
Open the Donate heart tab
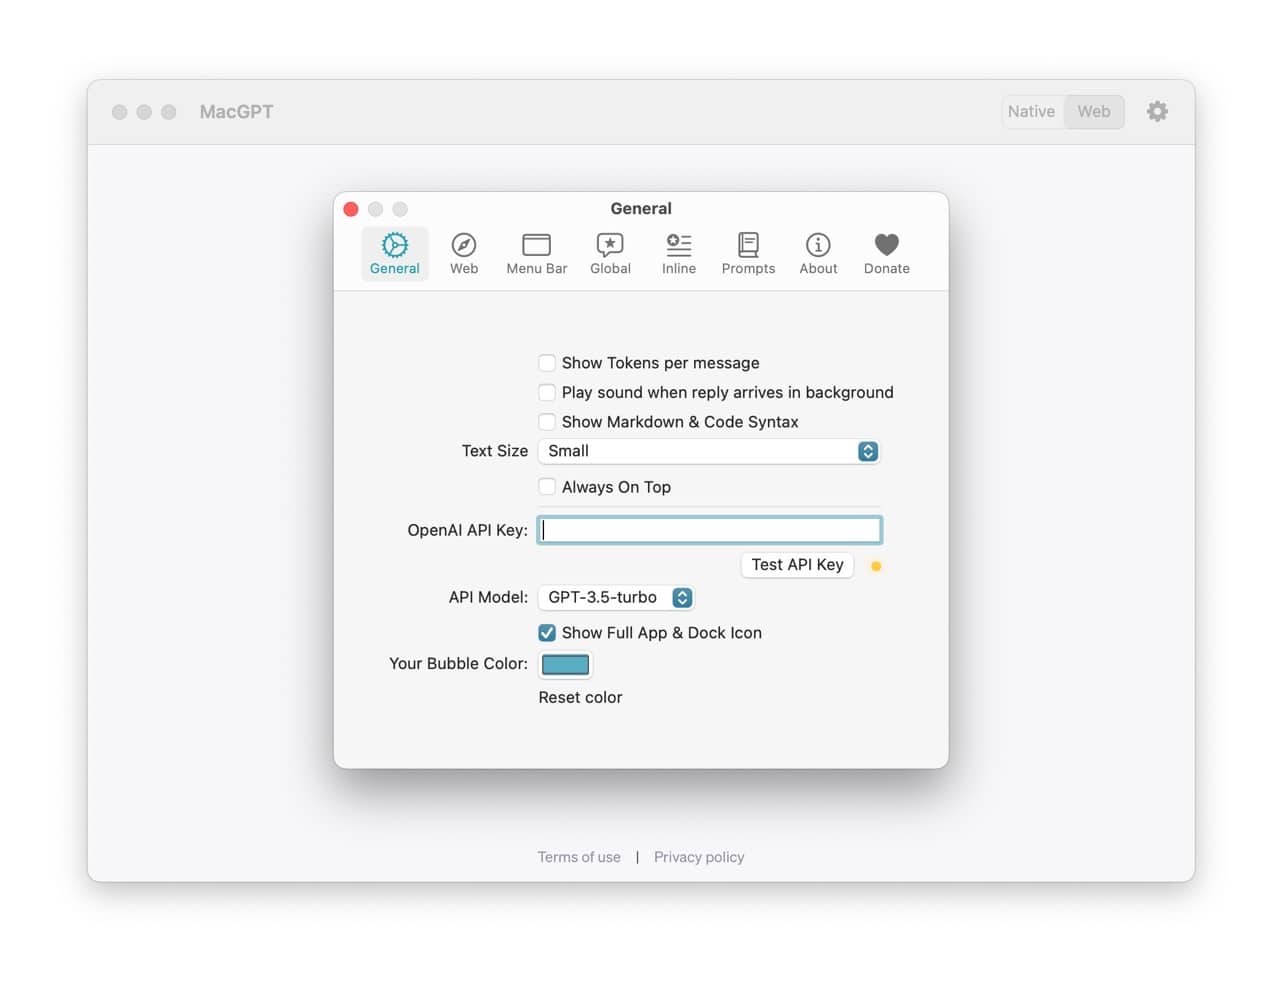click(x=887, y=254)
